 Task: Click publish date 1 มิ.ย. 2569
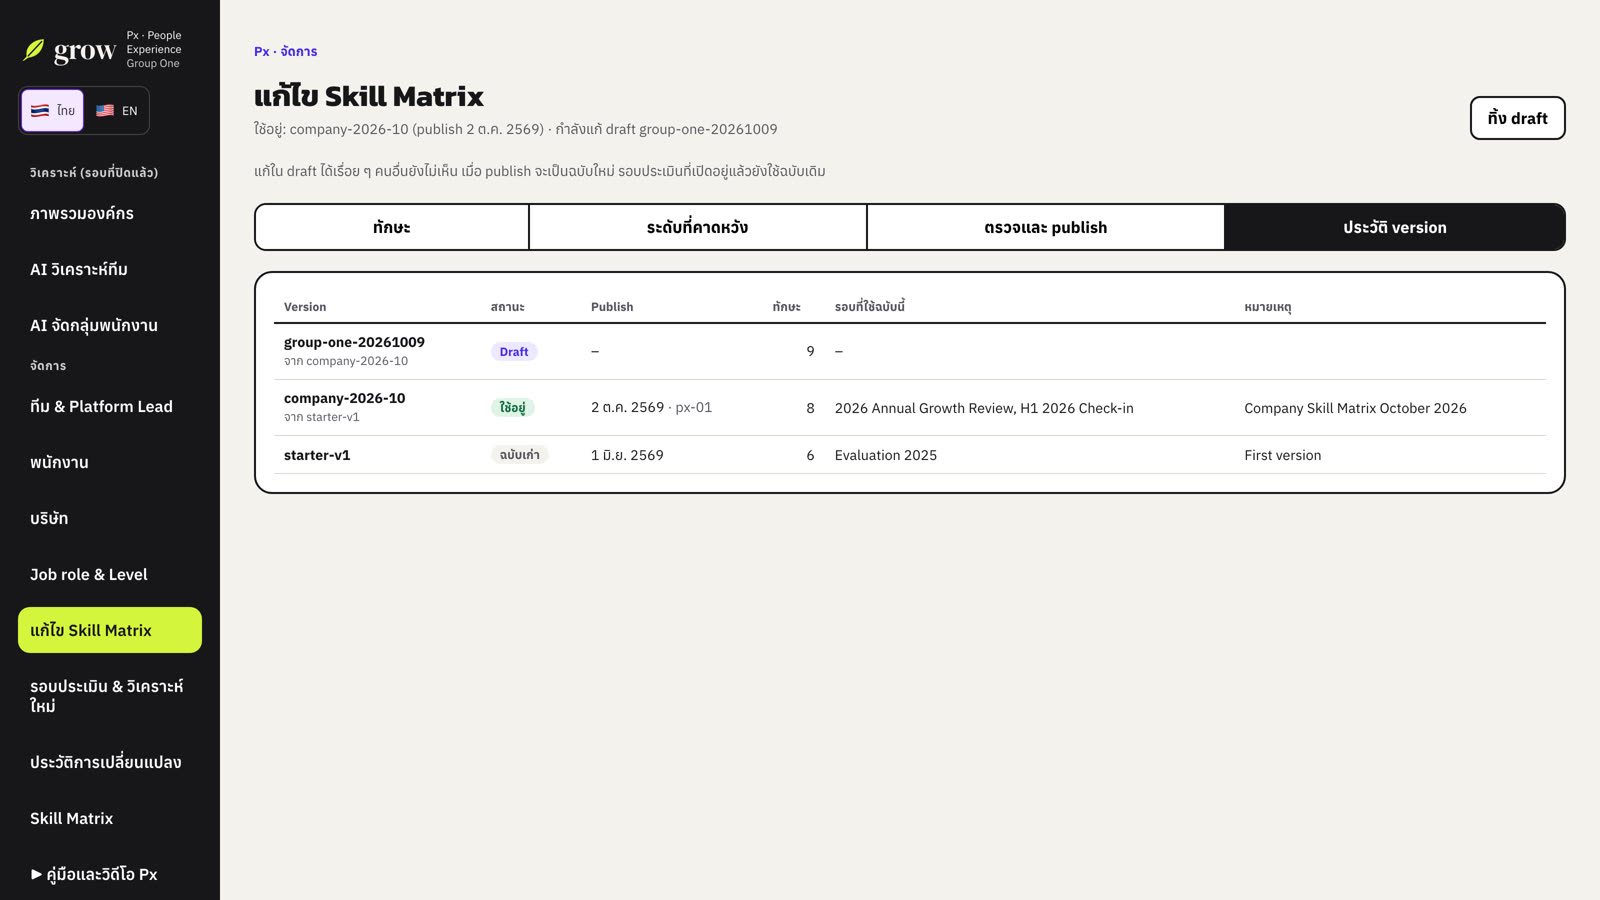pos(627,455)
